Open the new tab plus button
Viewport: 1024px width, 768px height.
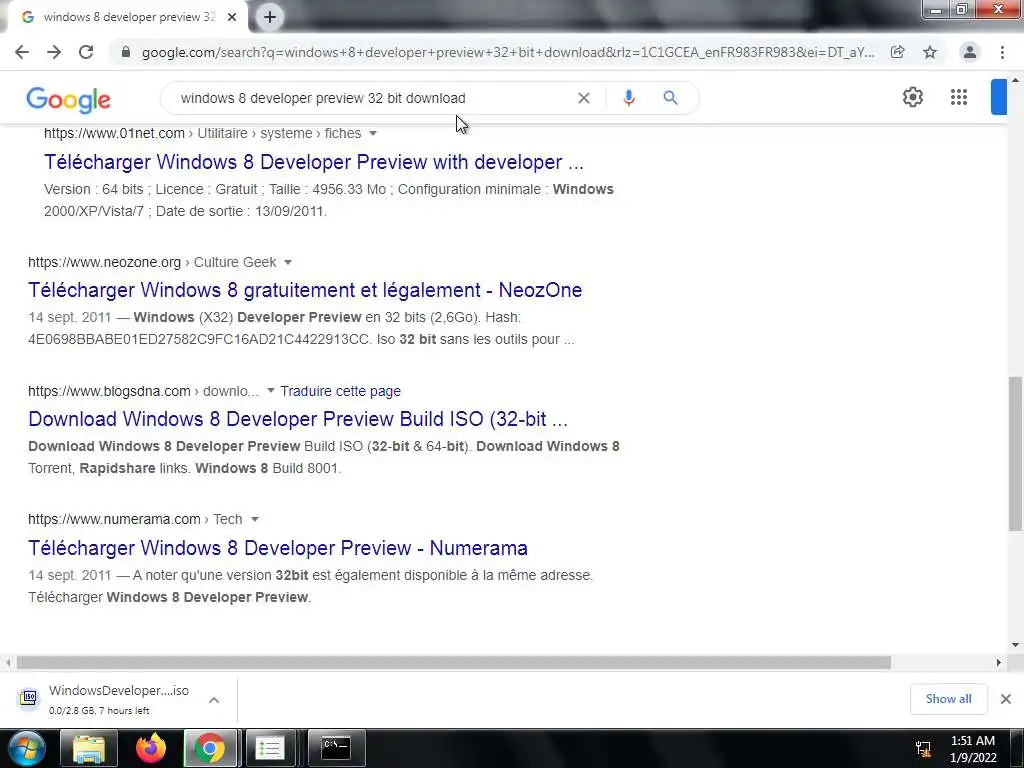tap(270, 17)
